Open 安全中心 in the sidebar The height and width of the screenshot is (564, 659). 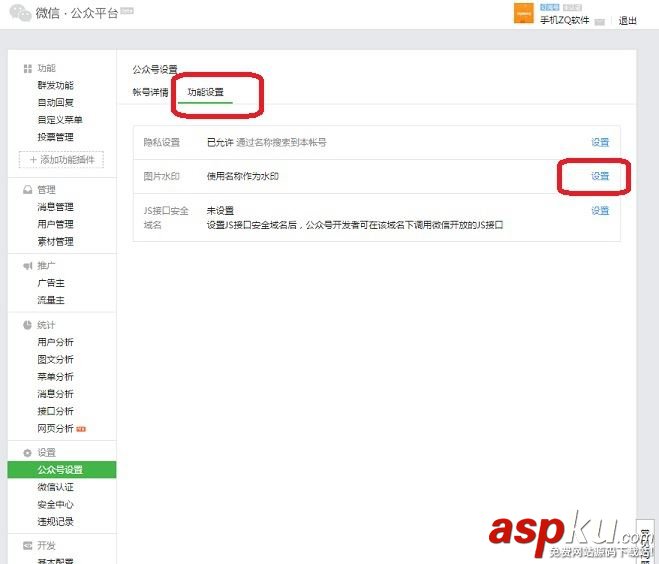click(55, 504)
